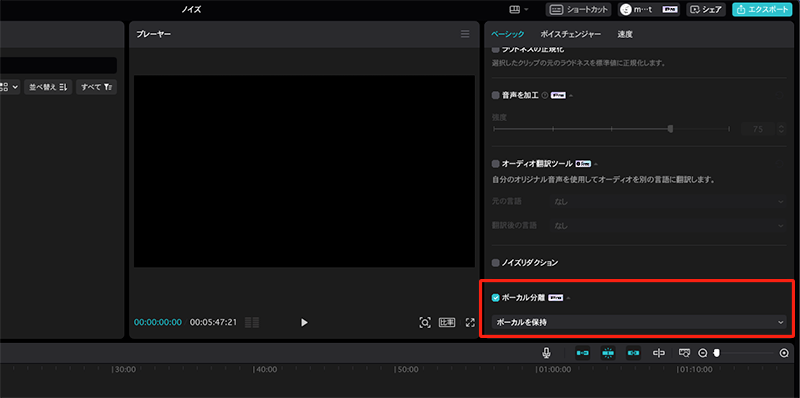Click the info icon beside 音声を加工
This screenshot has height=398, width=800.
point(545,95)
